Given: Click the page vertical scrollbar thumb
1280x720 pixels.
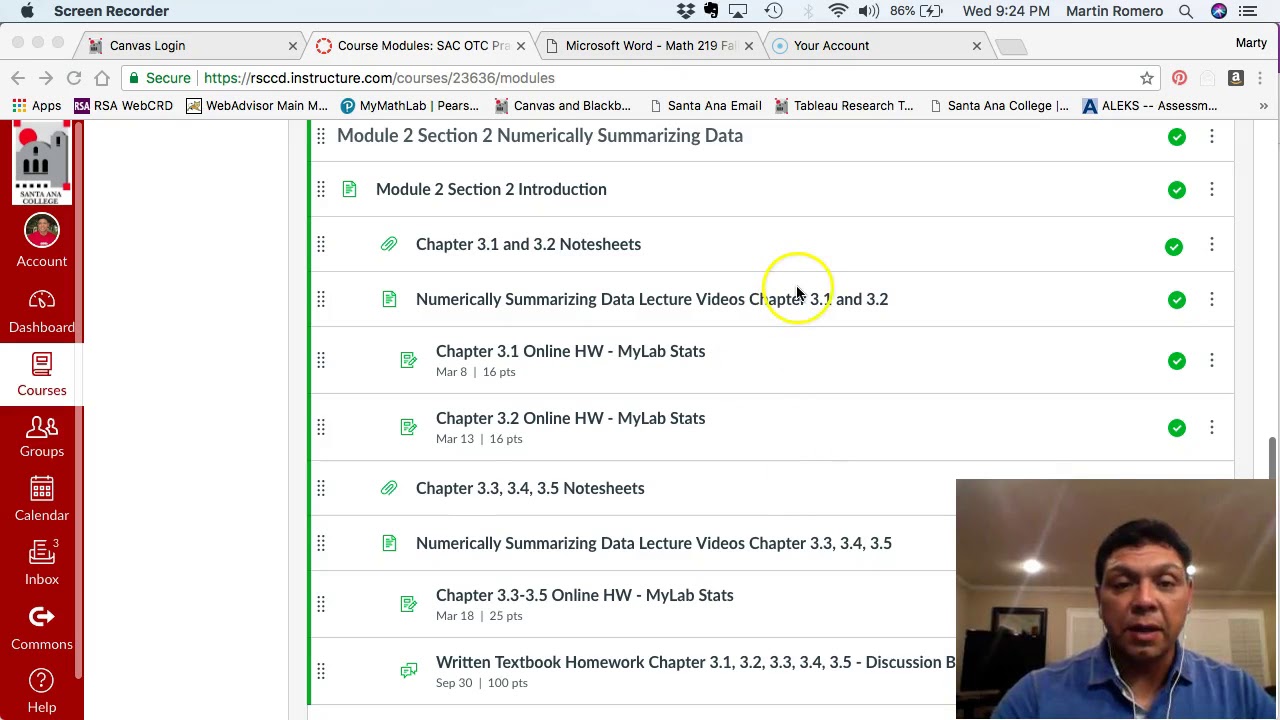Looking at the screenshot, I should 1272,457.
